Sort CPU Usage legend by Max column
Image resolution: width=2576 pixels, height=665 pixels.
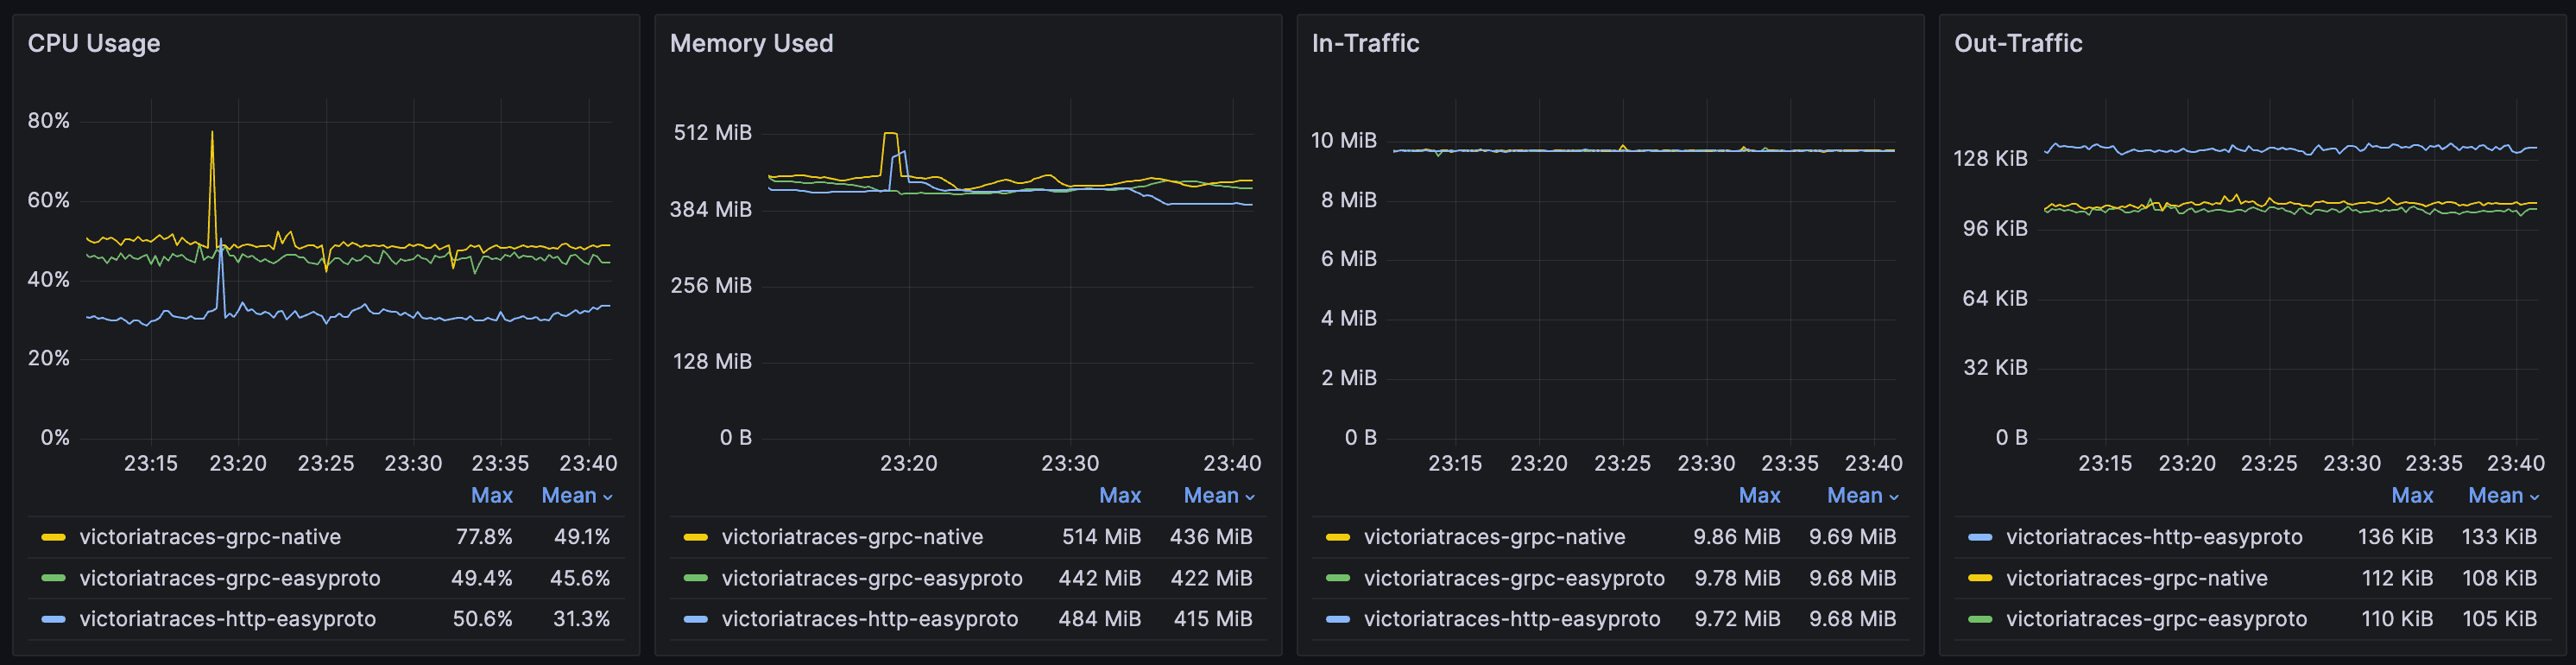click(x=491, y=495)
